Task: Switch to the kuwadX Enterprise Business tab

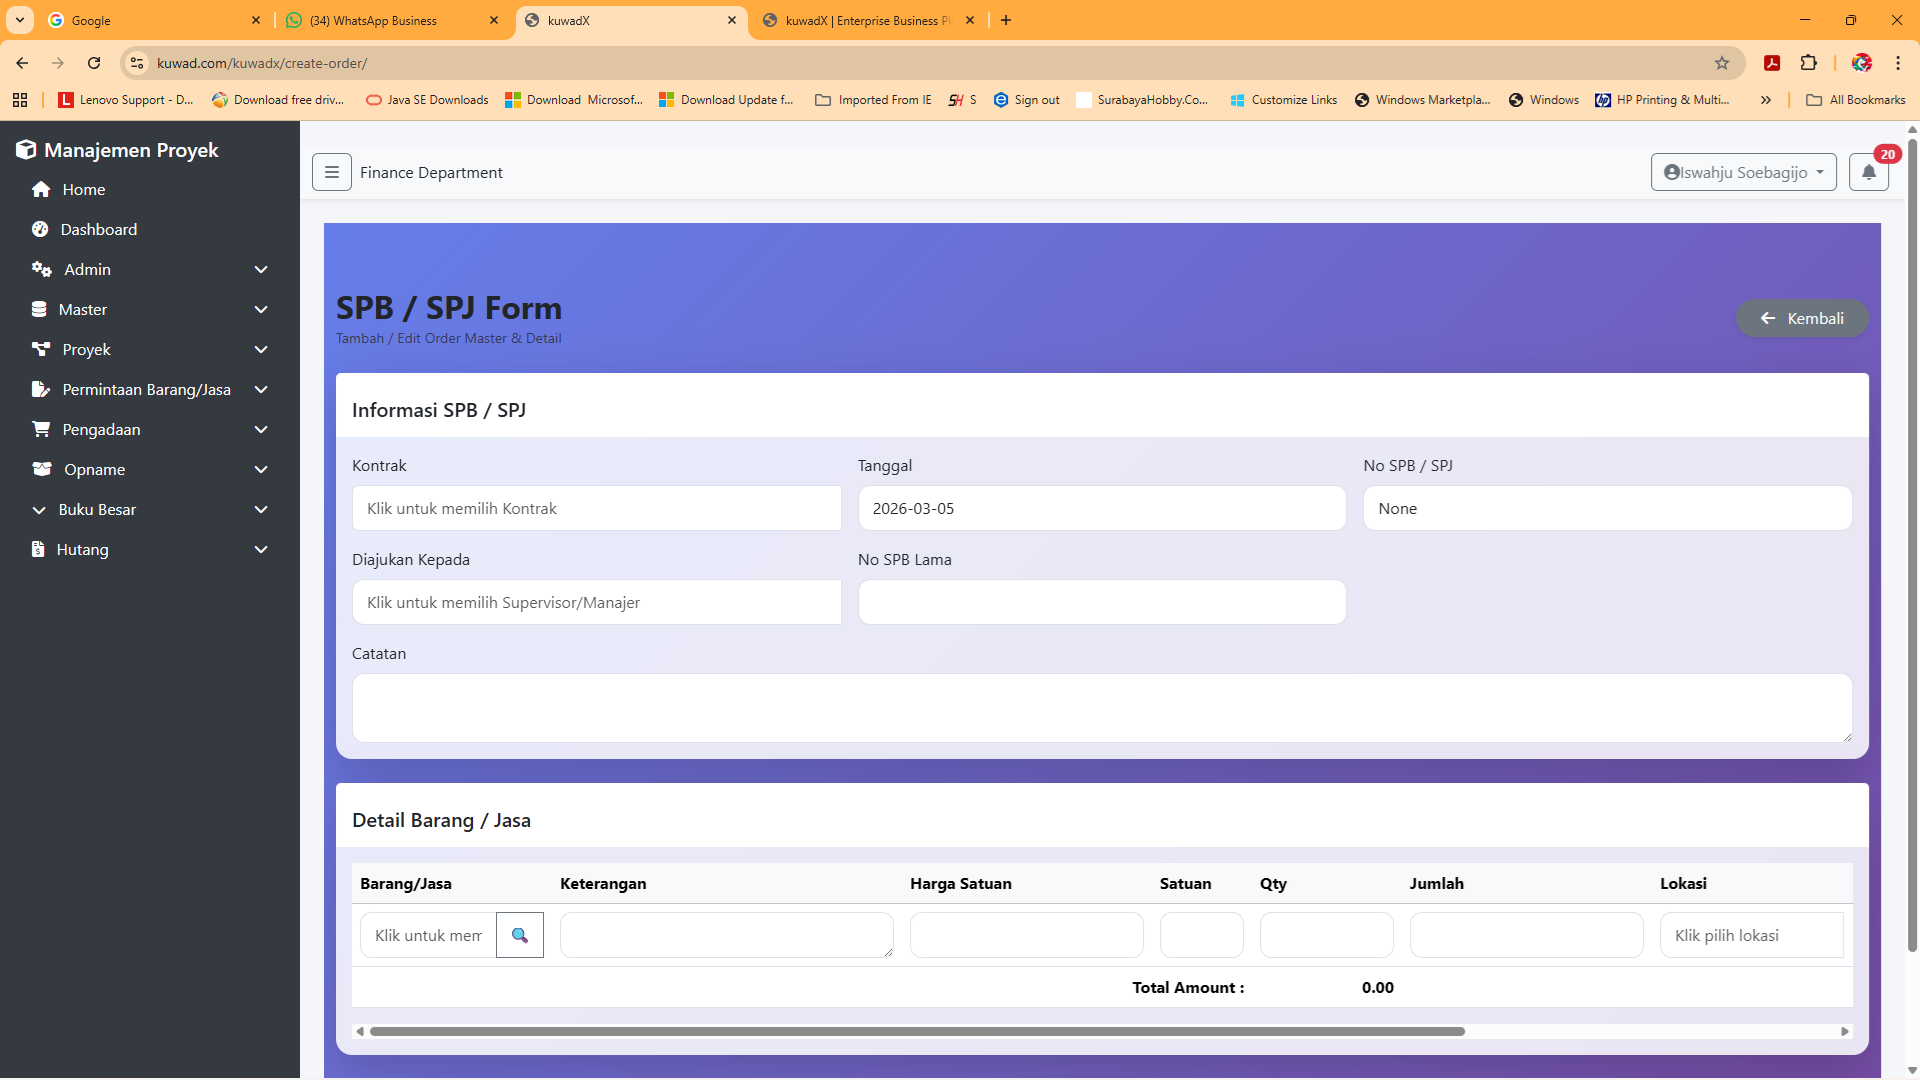Action: (866, 20)
